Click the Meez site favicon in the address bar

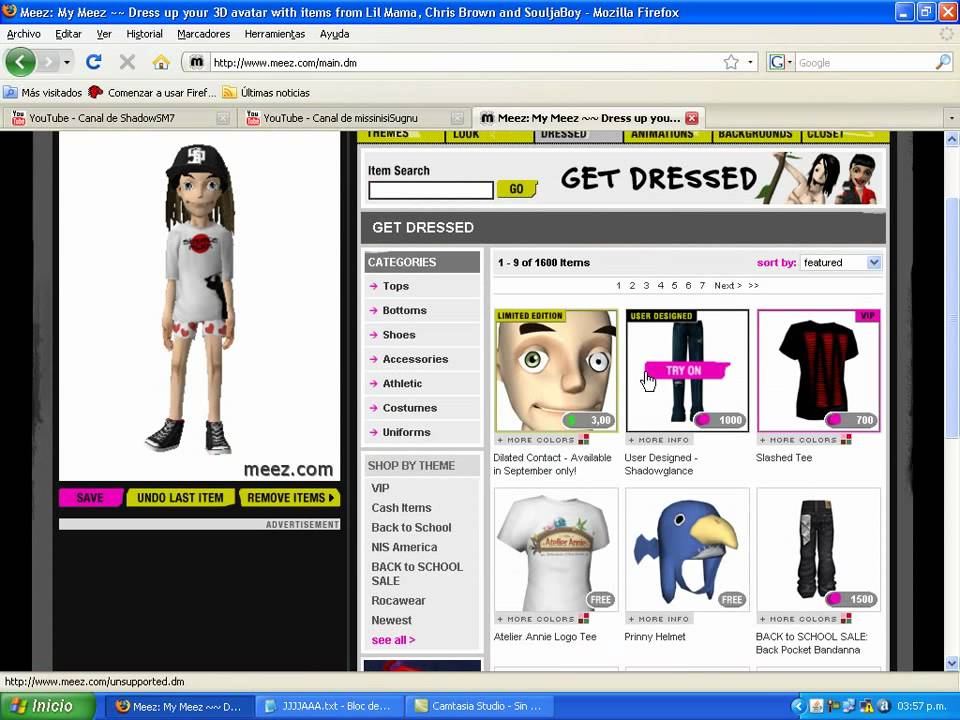tap(197, 62)
